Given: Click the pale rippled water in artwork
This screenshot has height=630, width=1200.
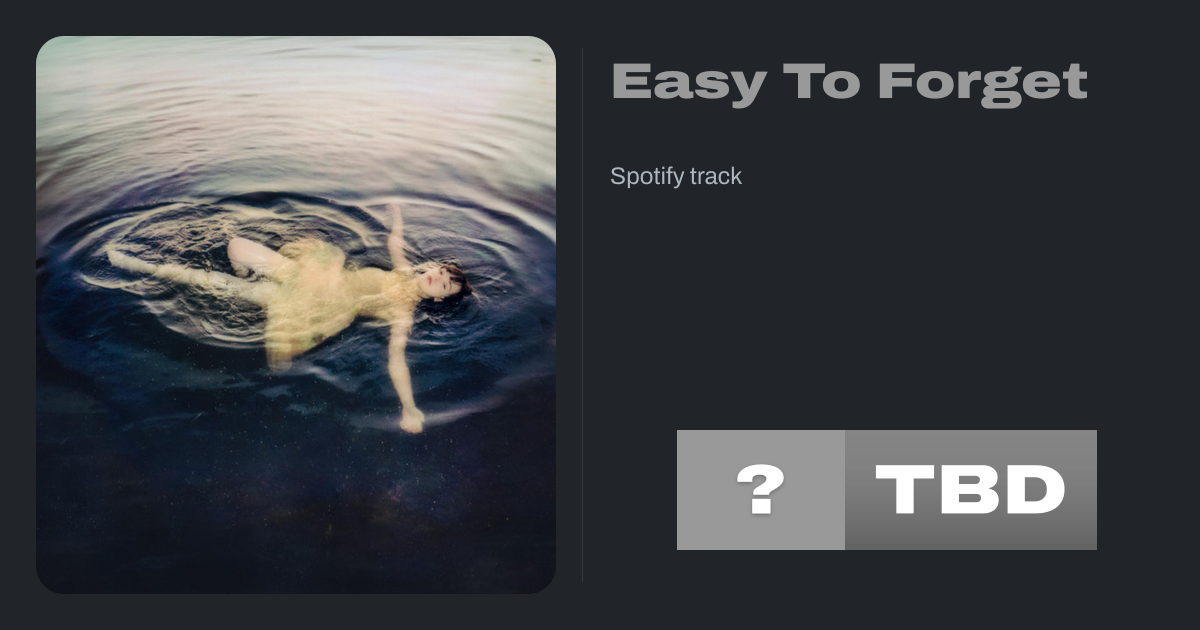Looking at the screenshot, I should coord(296,110).
